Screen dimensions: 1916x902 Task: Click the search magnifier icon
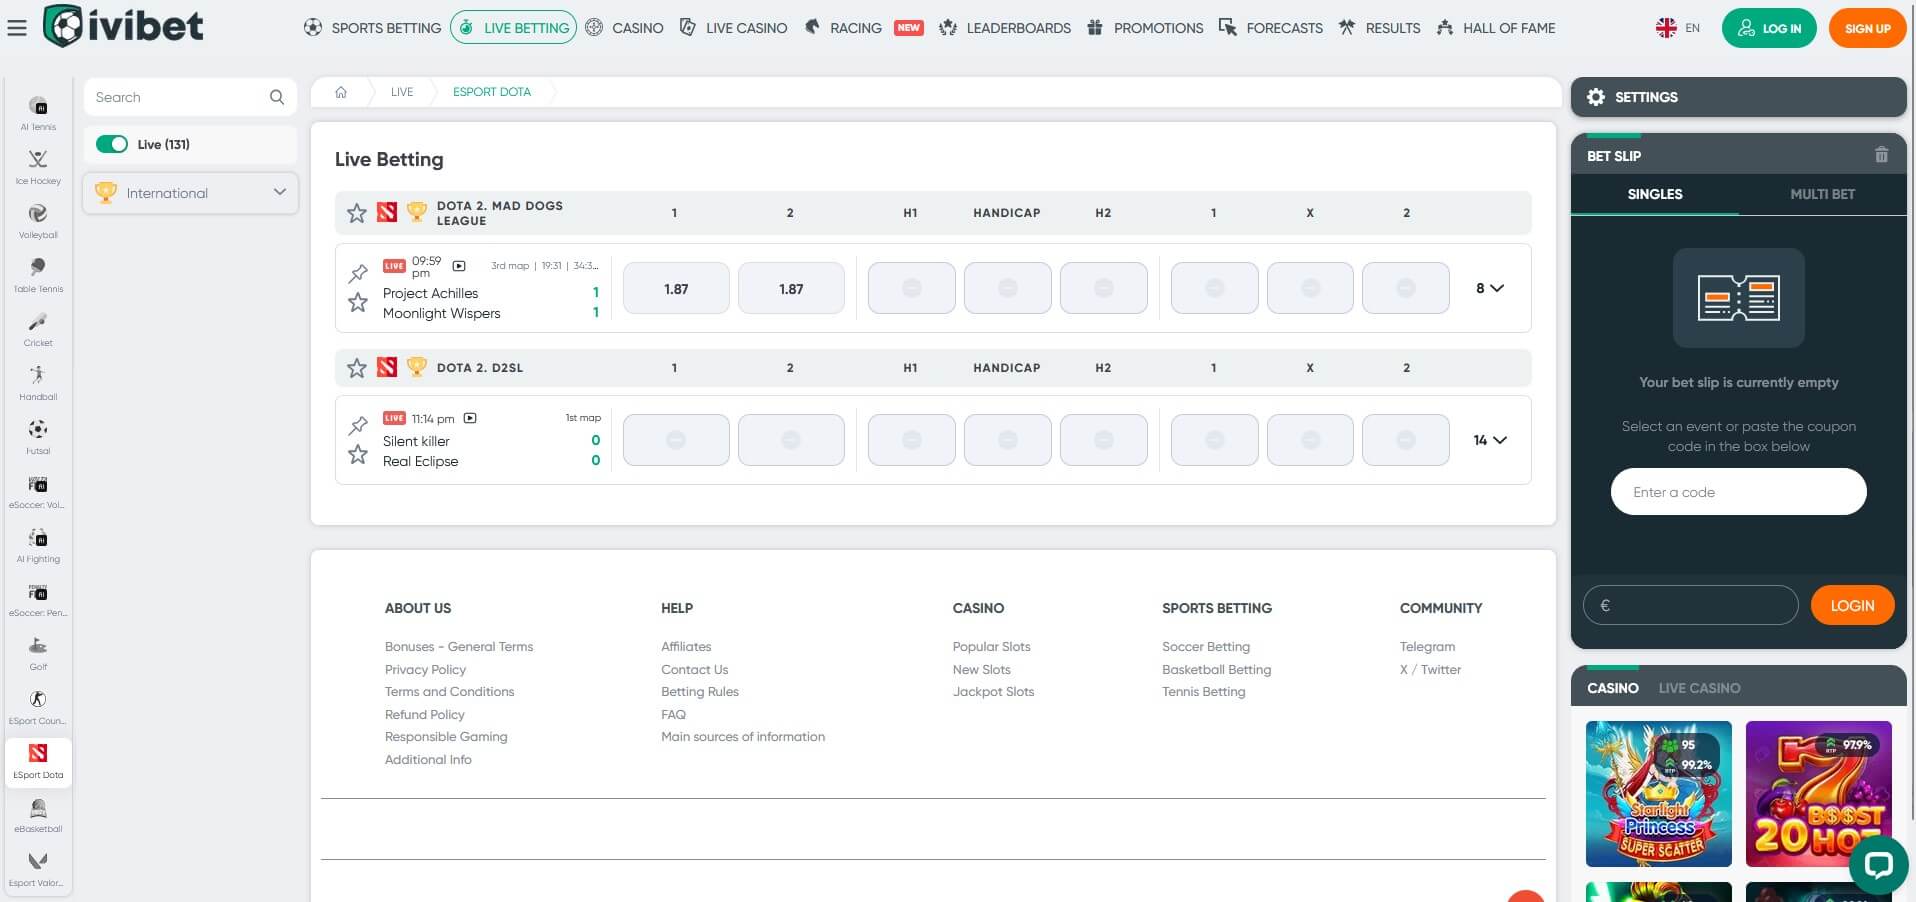point(277,97)
